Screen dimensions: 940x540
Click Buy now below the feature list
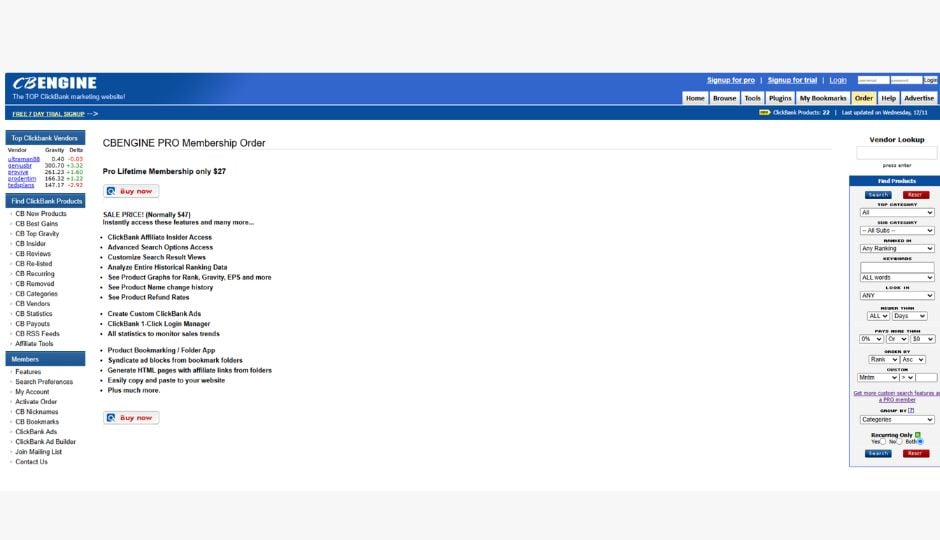(131, 418)
